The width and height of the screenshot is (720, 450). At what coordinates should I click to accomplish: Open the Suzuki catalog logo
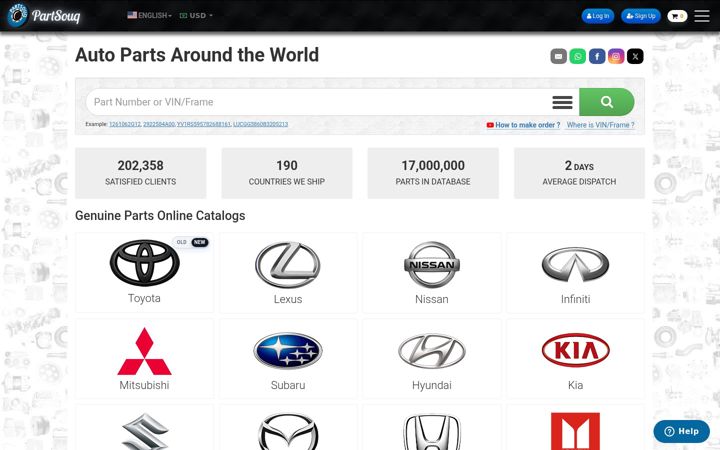144,432
